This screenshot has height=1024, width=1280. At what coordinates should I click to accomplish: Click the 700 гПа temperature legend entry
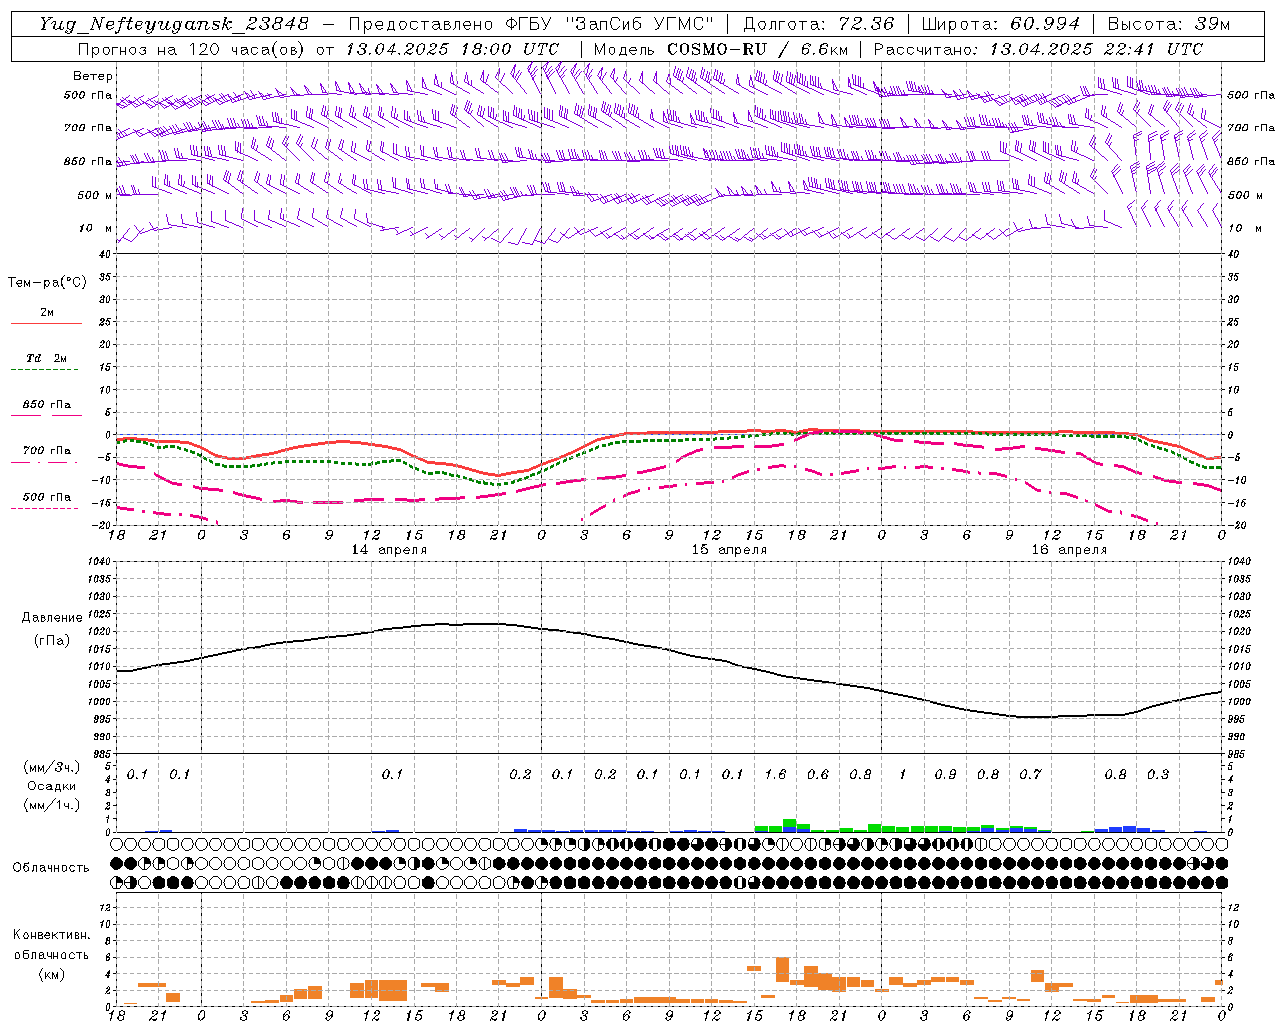pos(47,451)
